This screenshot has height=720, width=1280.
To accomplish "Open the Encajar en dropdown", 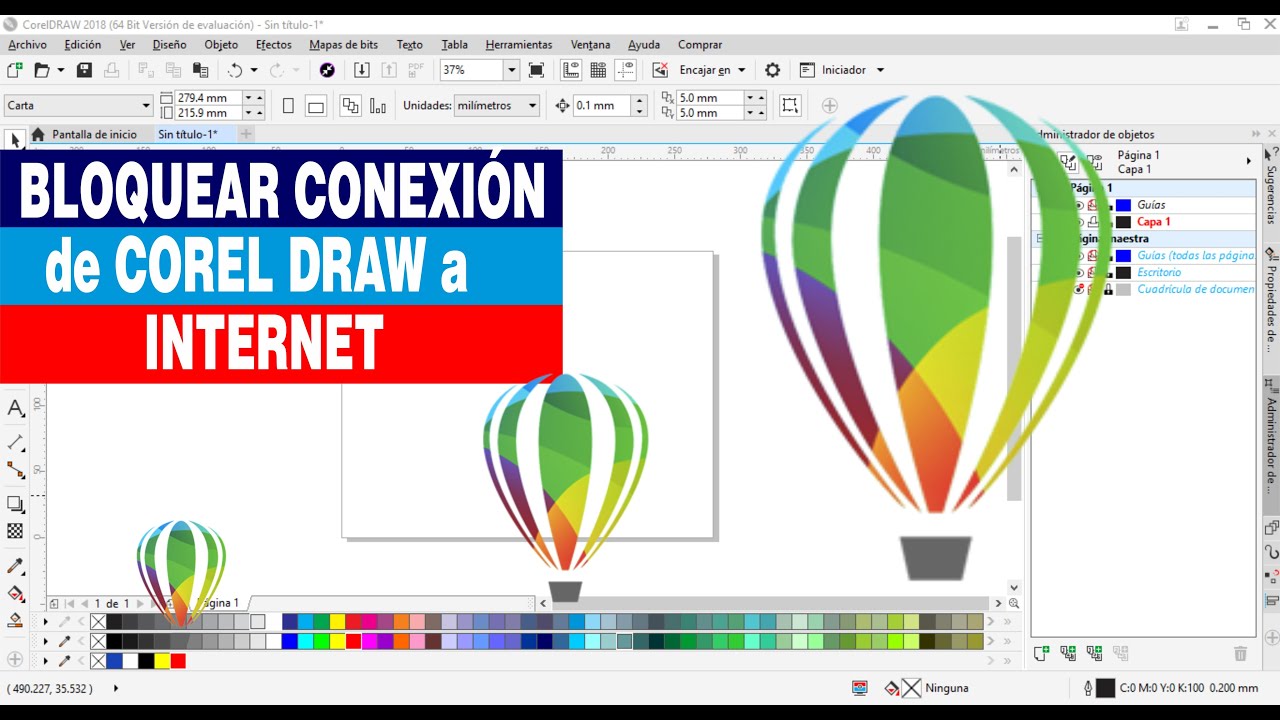I will 742,70.
